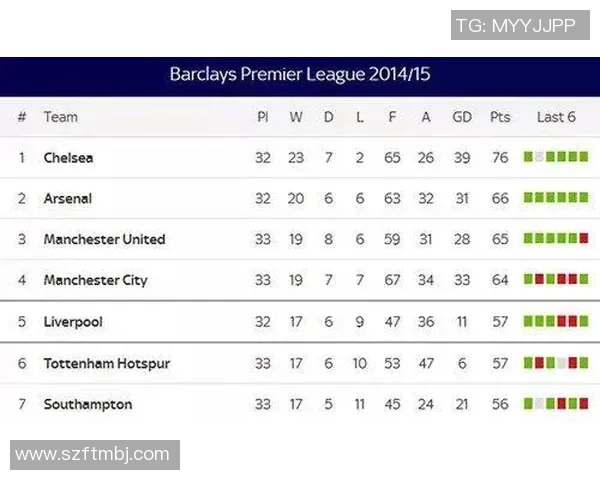This screenshot has width=600, height=480.
Task: Click the Team column header
Action: coord(60,117)
